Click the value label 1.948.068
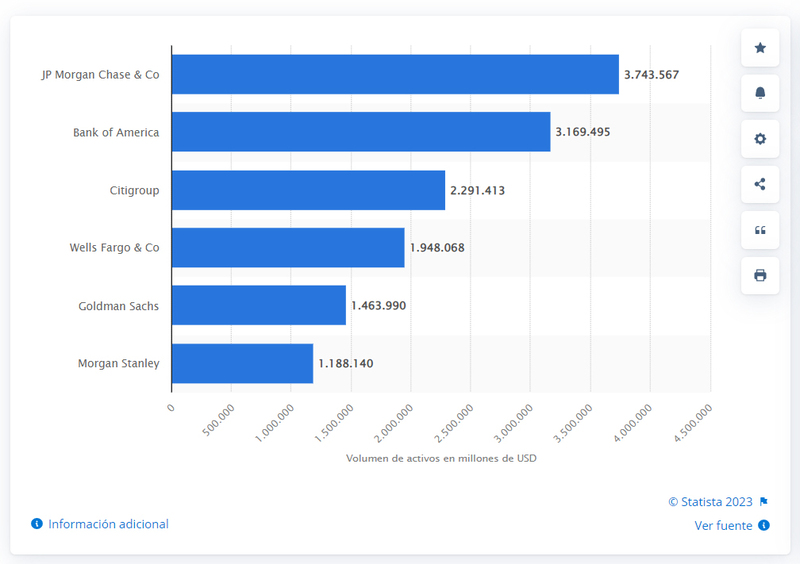The height and width of the screenshot is (564, 800). click(x=437, y=248)
